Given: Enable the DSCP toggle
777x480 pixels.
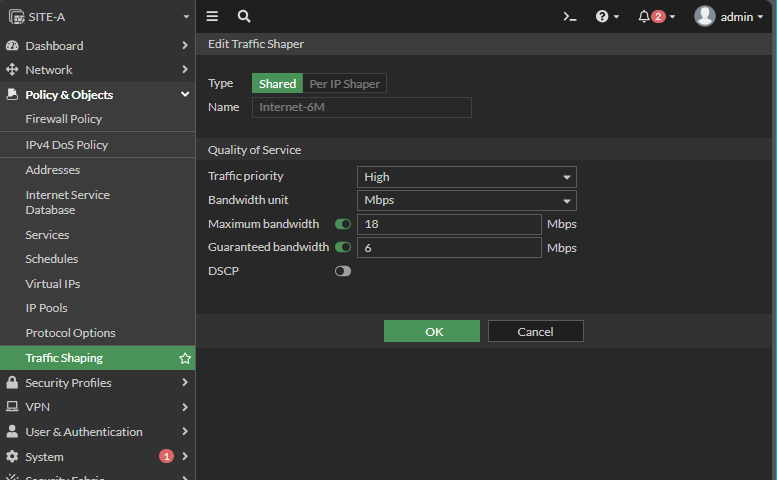Looking at the screenshot, I should (x=343, y=271).
